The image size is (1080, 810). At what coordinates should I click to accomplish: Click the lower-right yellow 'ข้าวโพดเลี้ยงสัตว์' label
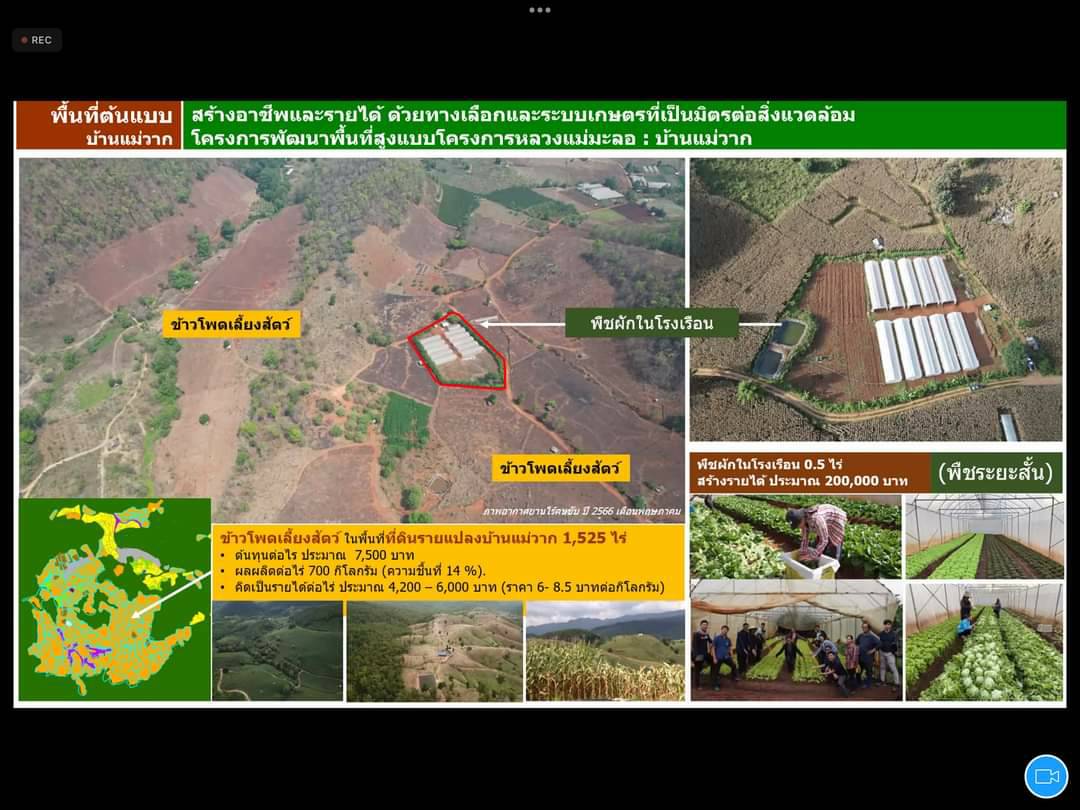point(560,467)
